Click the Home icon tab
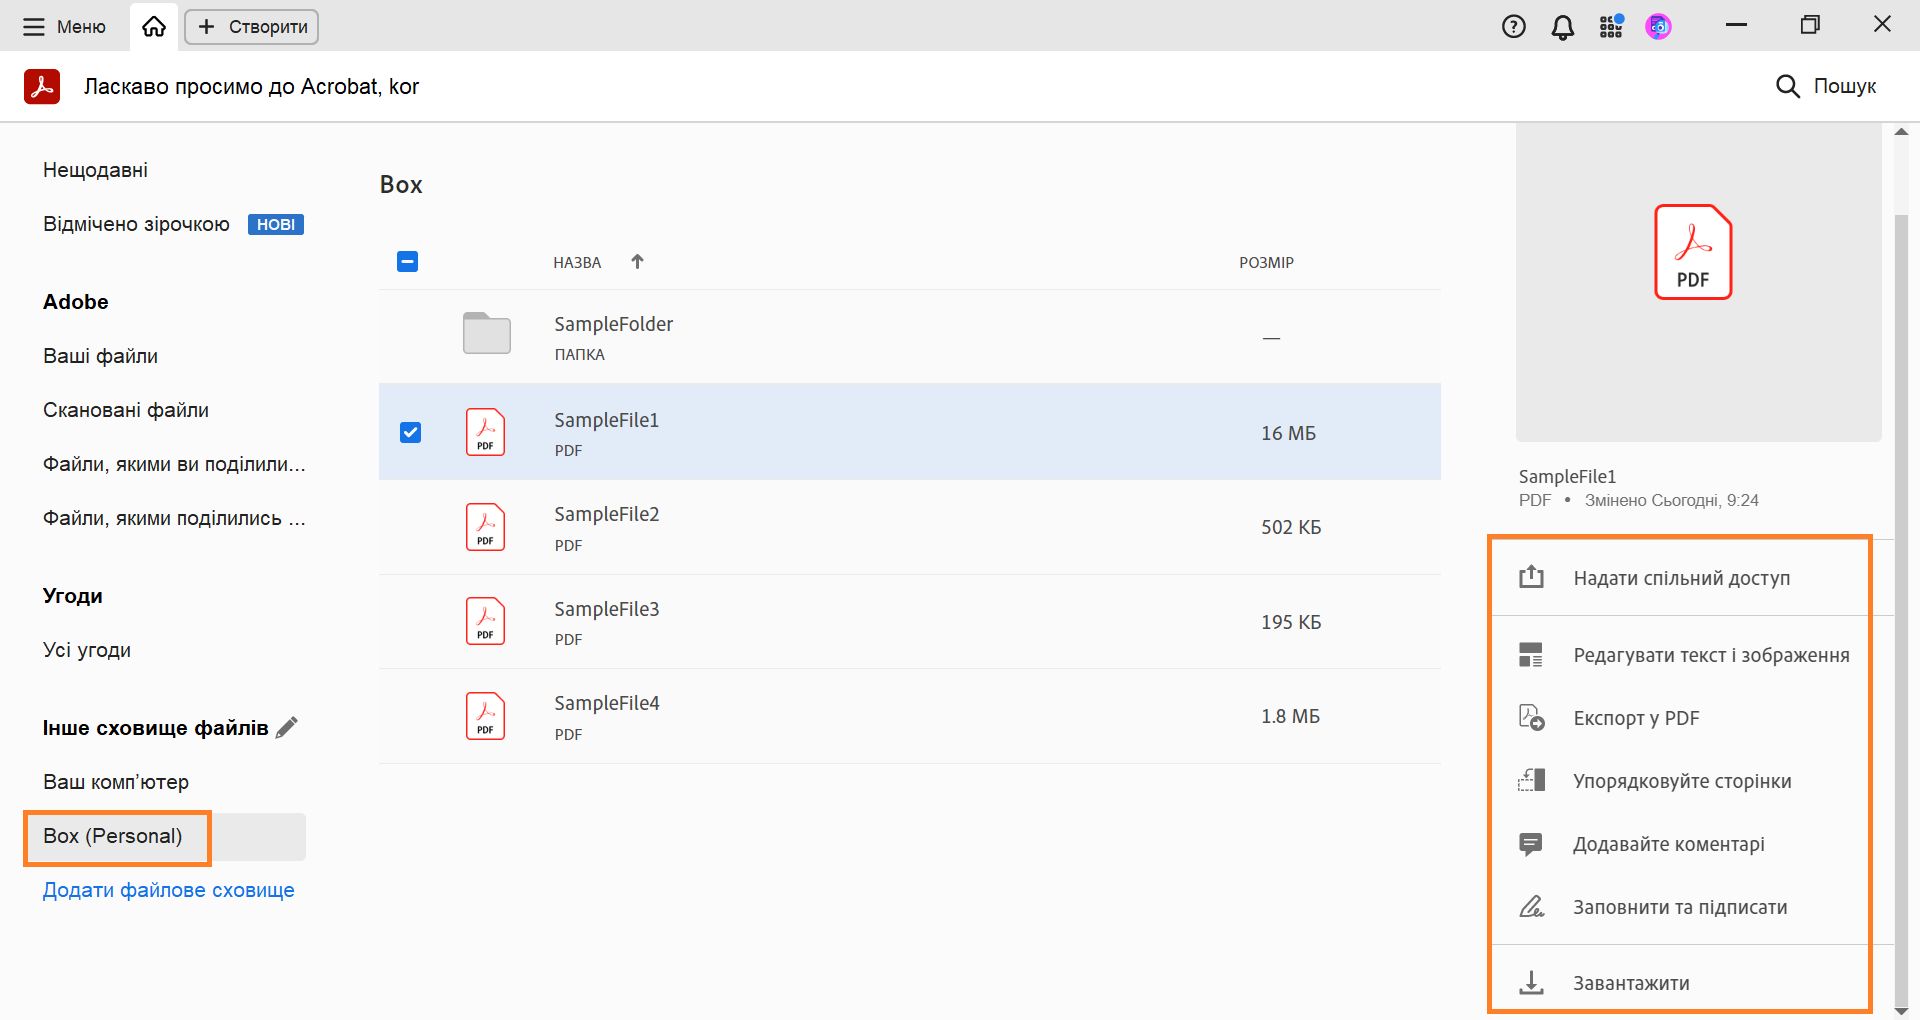The width and height of the screenshot is (1920, 1020). click(154, 27)
